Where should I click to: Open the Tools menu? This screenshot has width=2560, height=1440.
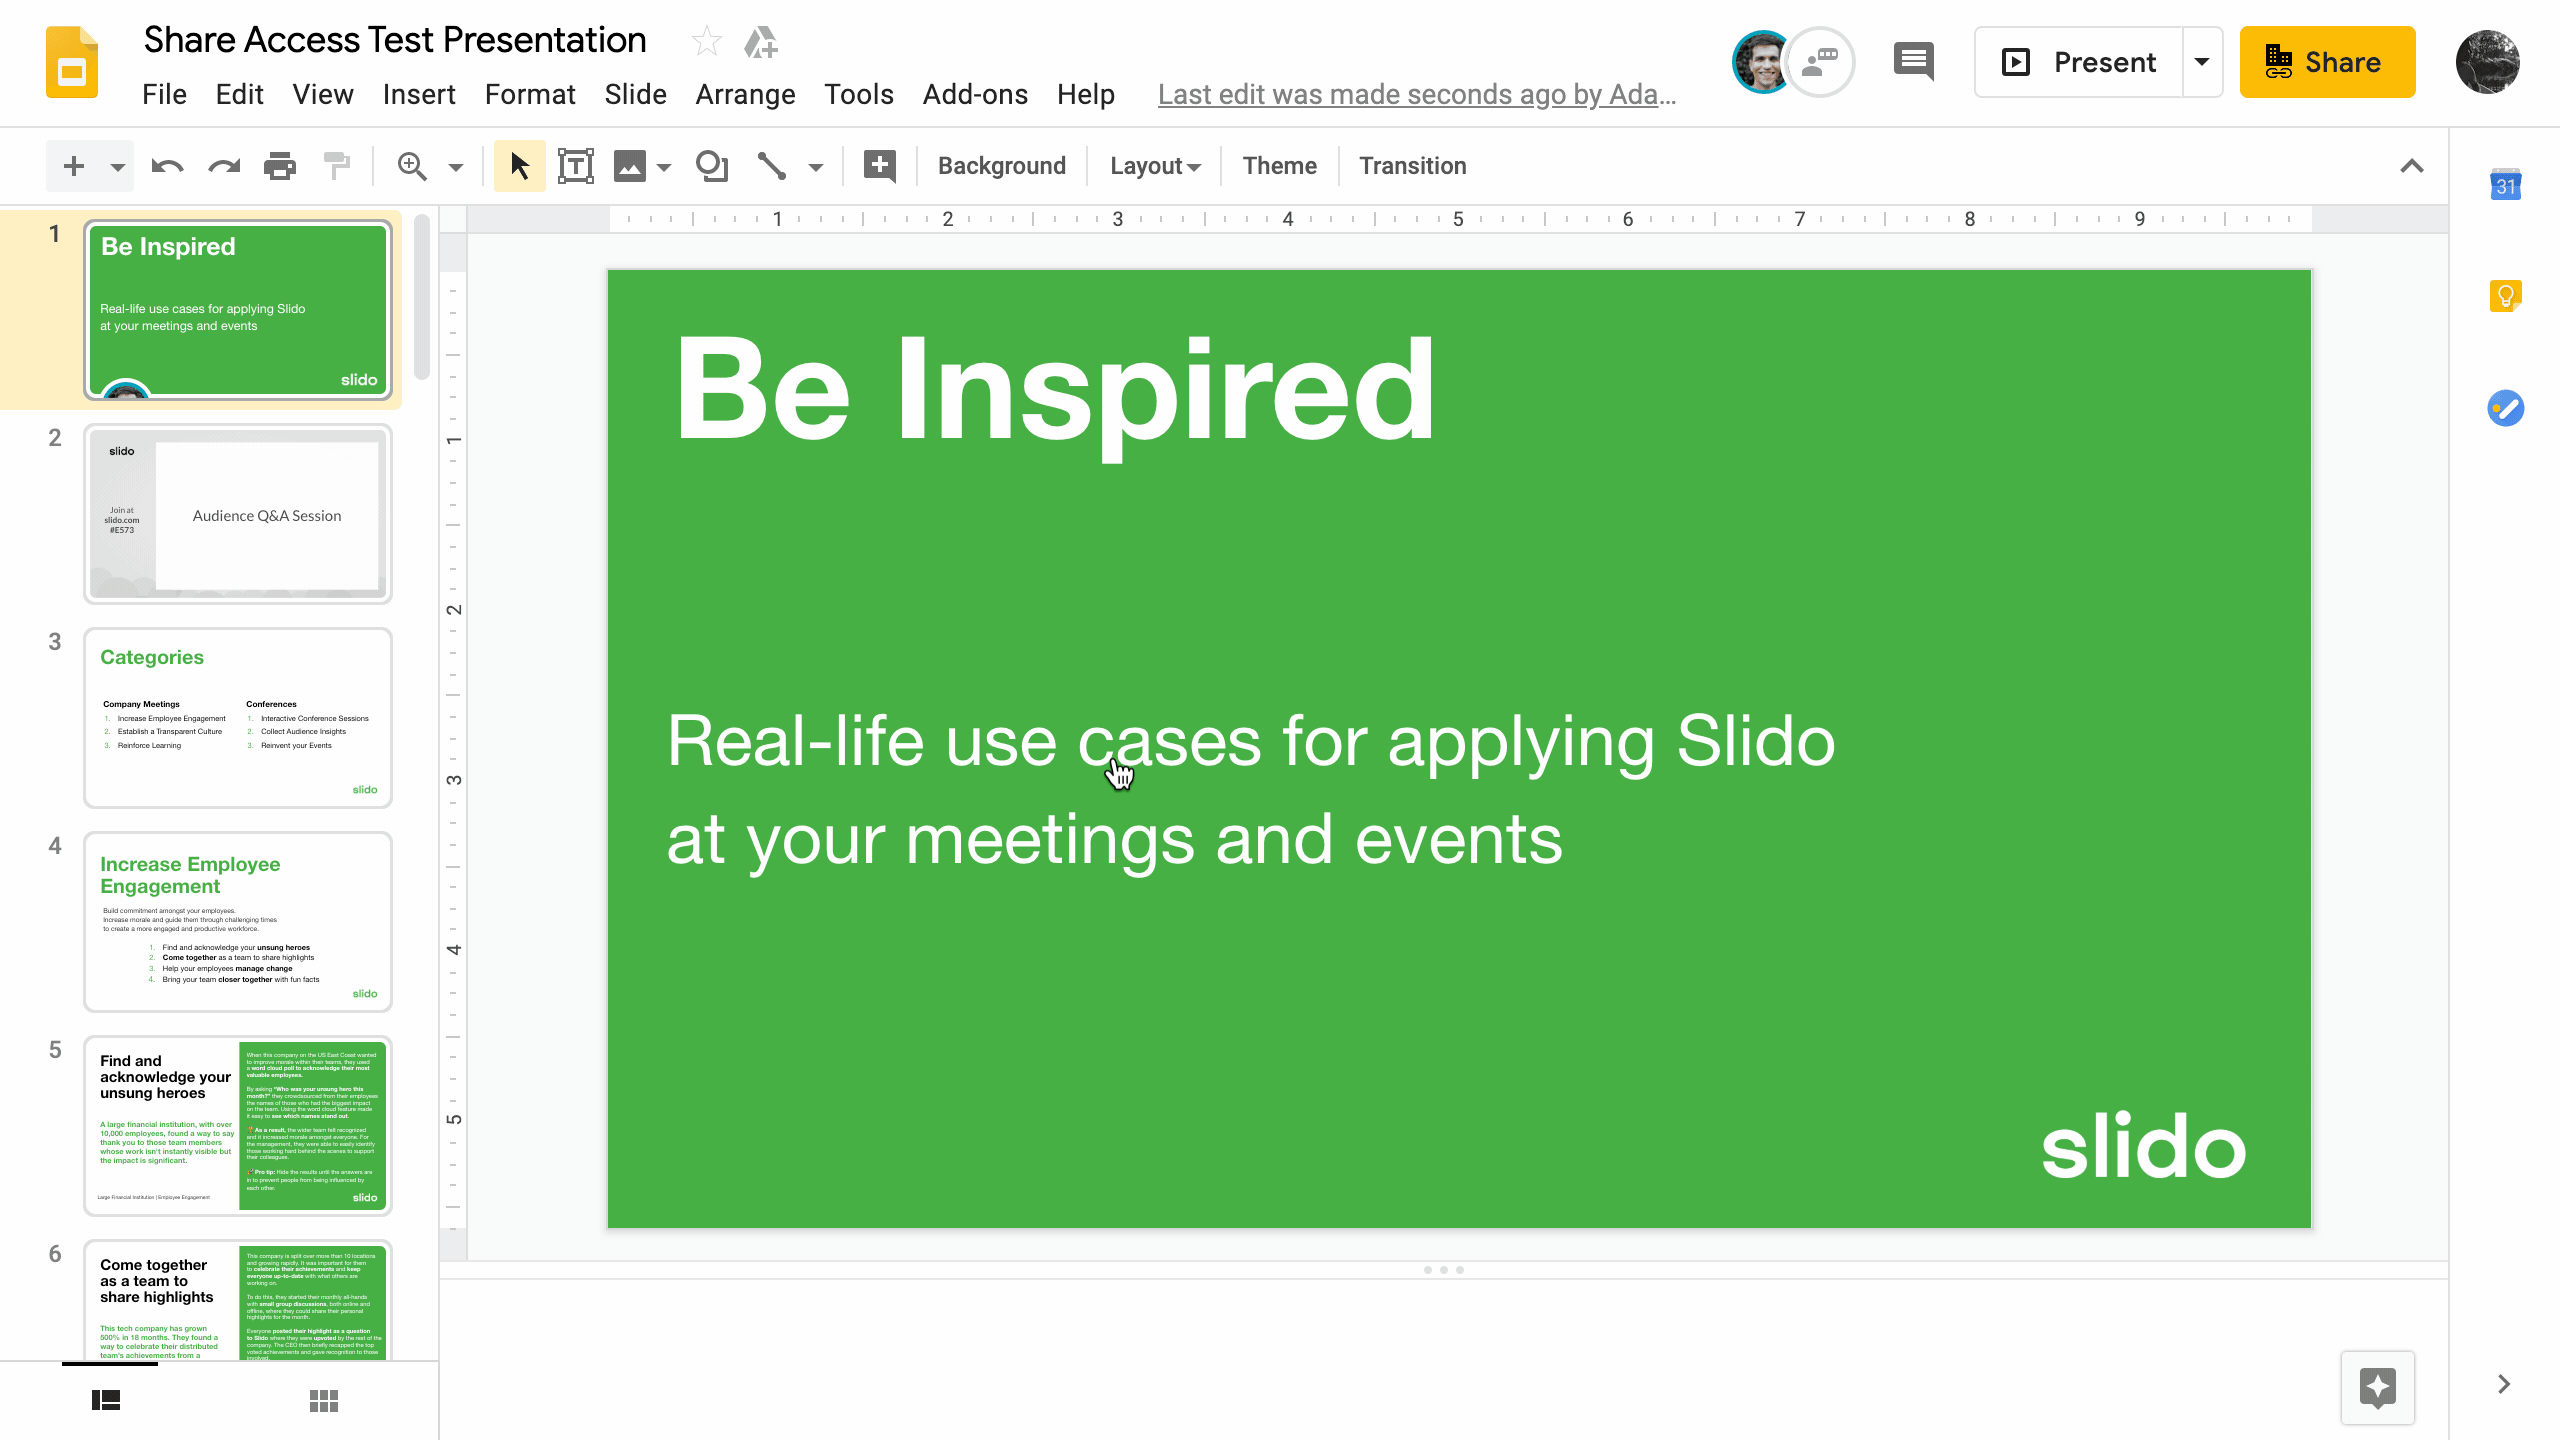tap(858, 94)
